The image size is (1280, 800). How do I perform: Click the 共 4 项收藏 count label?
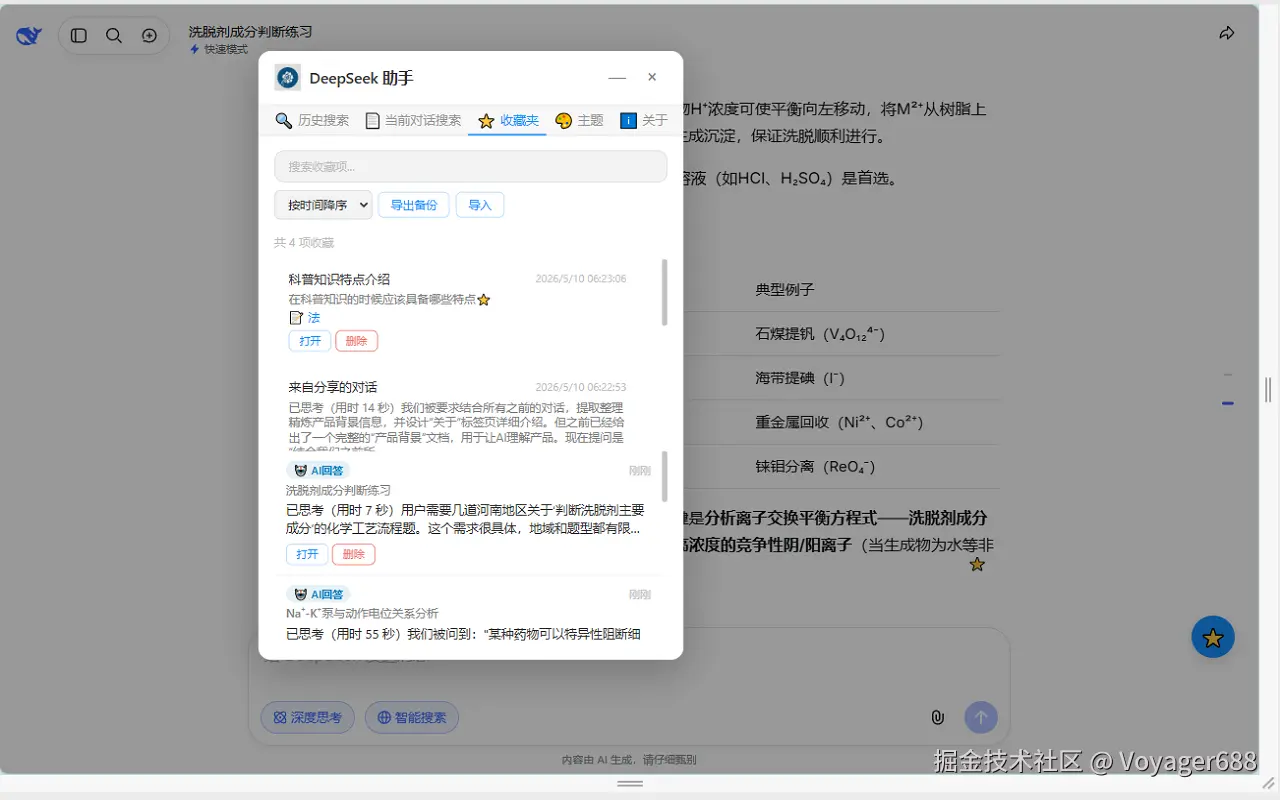[304, 243]
